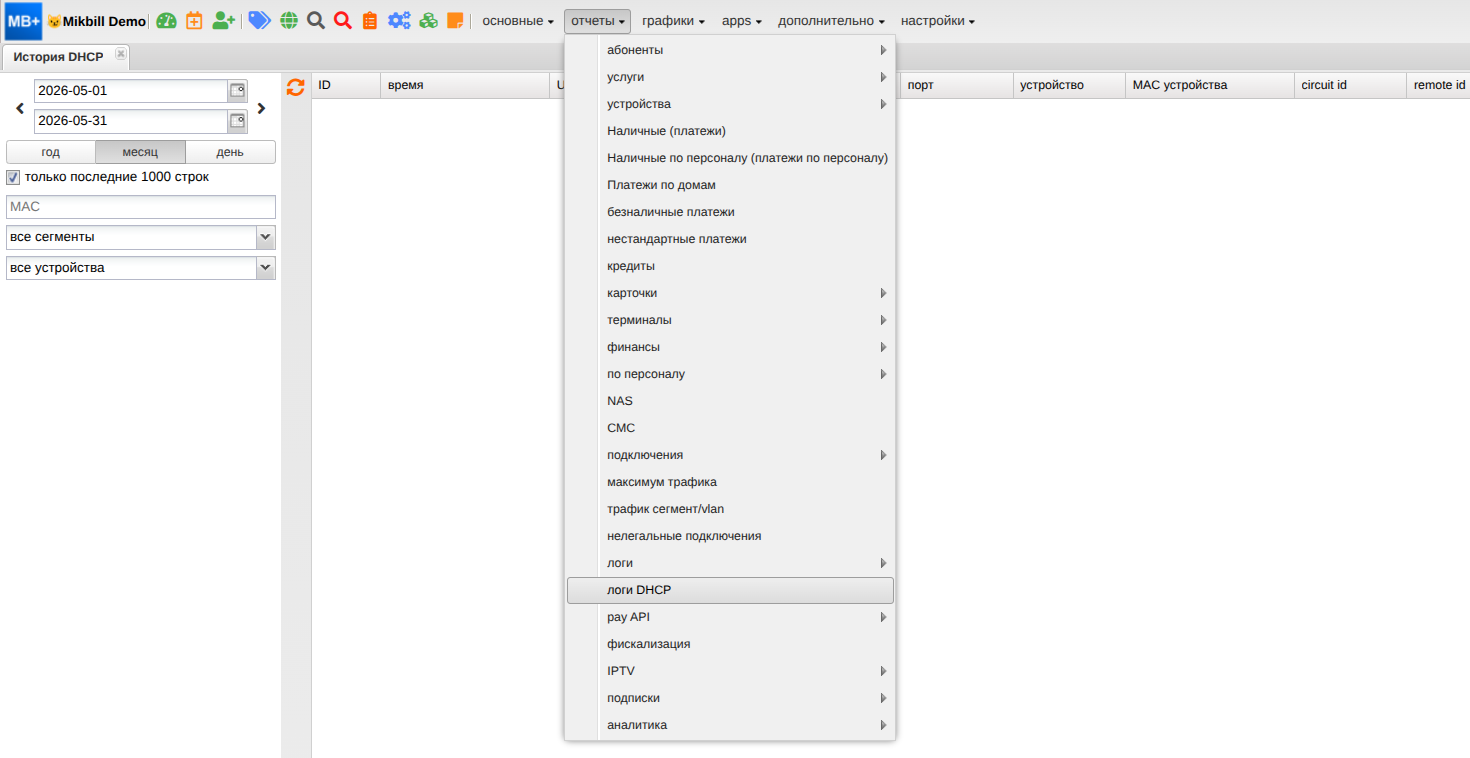Viewport: 1470px width, 758px height.
Task: Refresh the DHCP history table
Action: 295,87
